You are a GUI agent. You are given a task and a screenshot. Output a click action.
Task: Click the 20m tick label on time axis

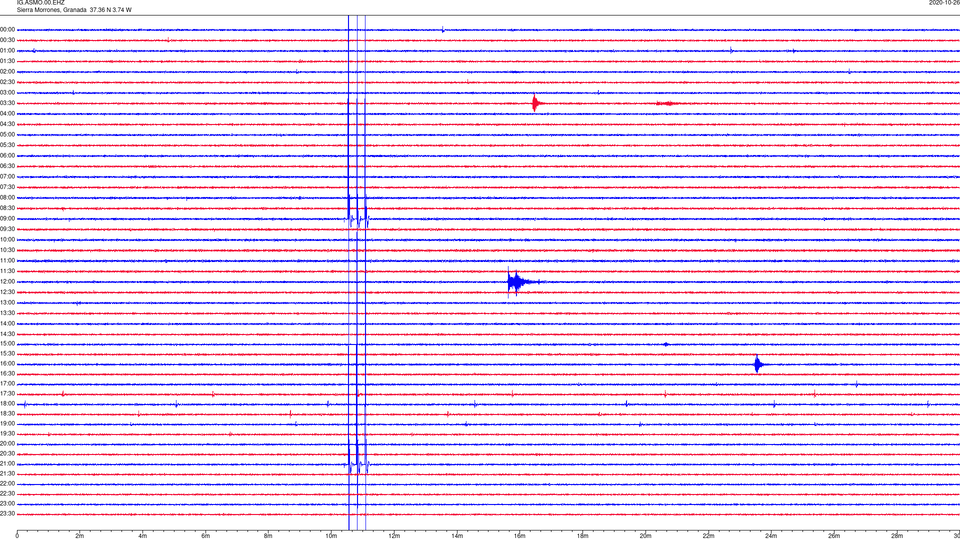(645, 536)
